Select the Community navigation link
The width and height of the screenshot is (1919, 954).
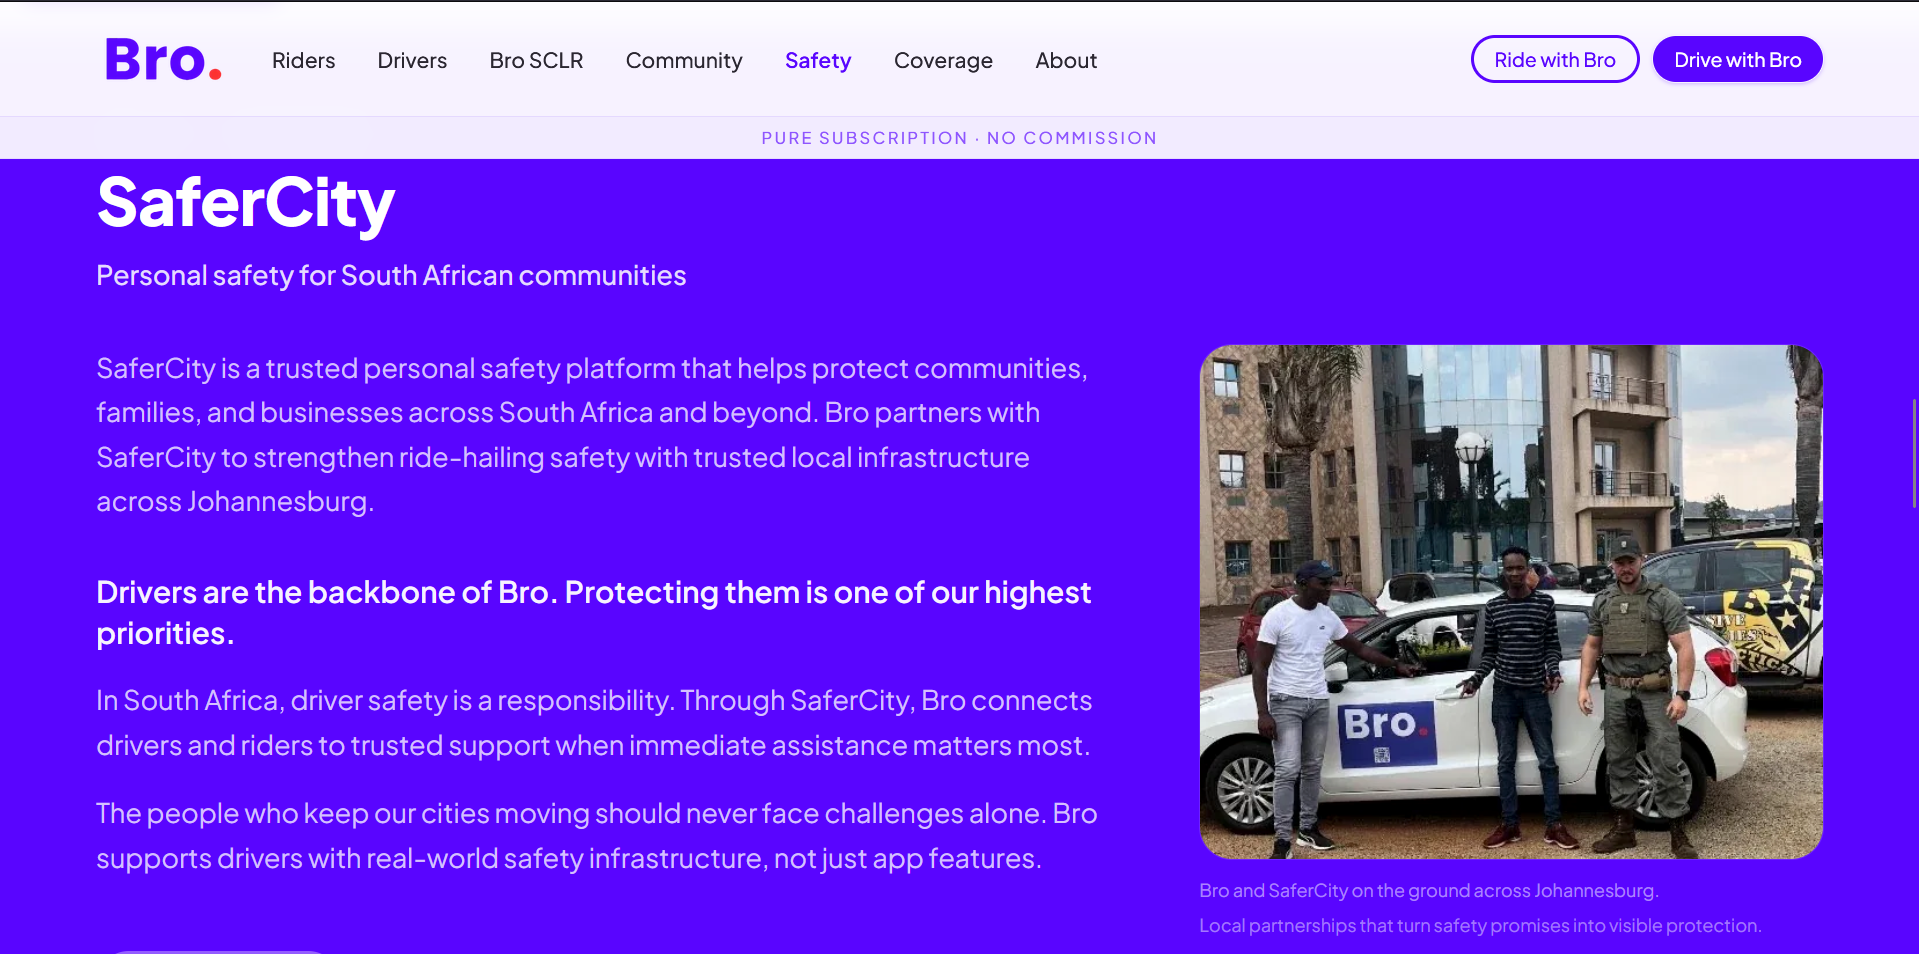(x=684, y=61)
